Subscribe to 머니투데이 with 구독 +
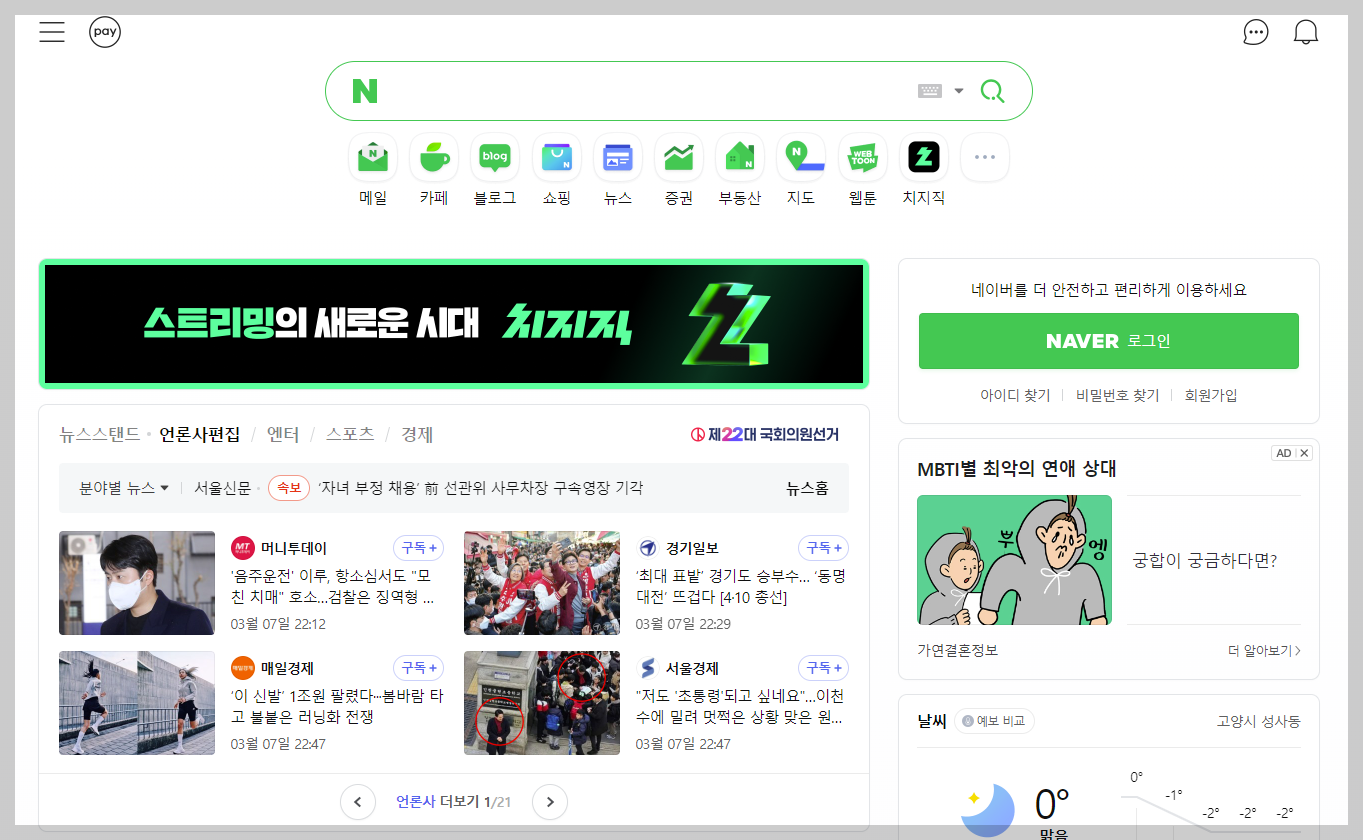Viewport: 1363px width, 840px height. [419, 548]
